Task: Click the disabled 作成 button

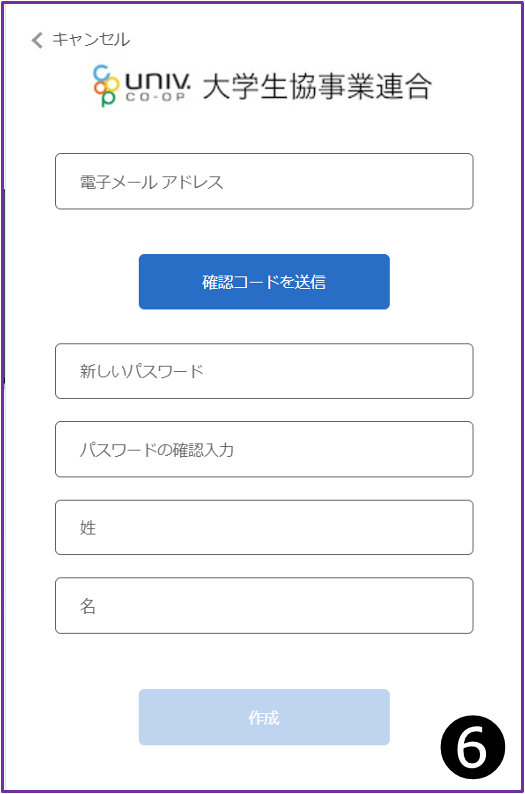Action: coord(264,717)
